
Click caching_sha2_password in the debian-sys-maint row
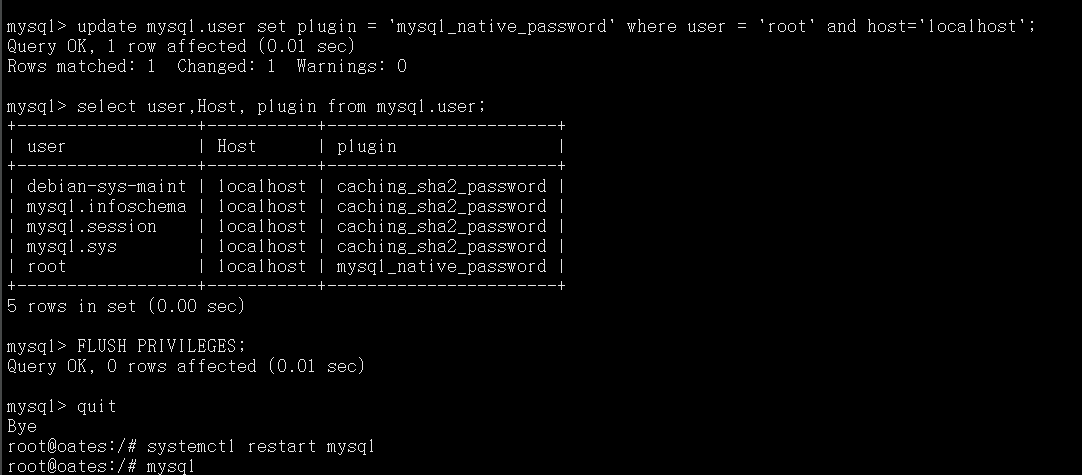441,186
